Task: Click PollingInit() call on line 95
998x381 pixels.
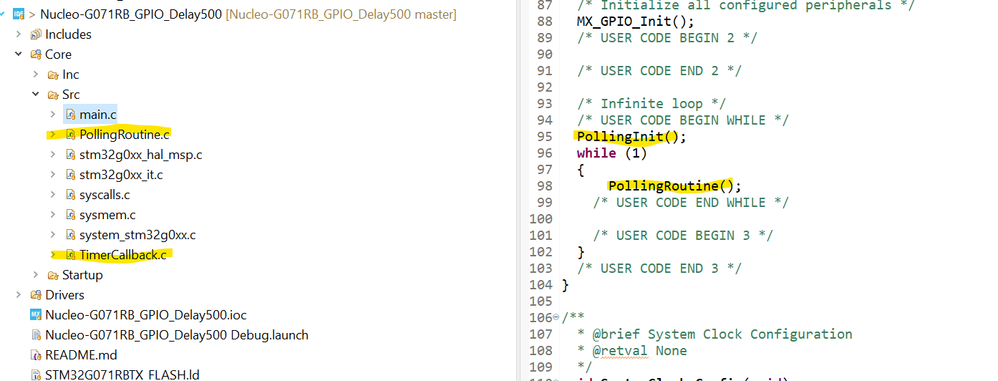Action: click(x=632, y=137)
